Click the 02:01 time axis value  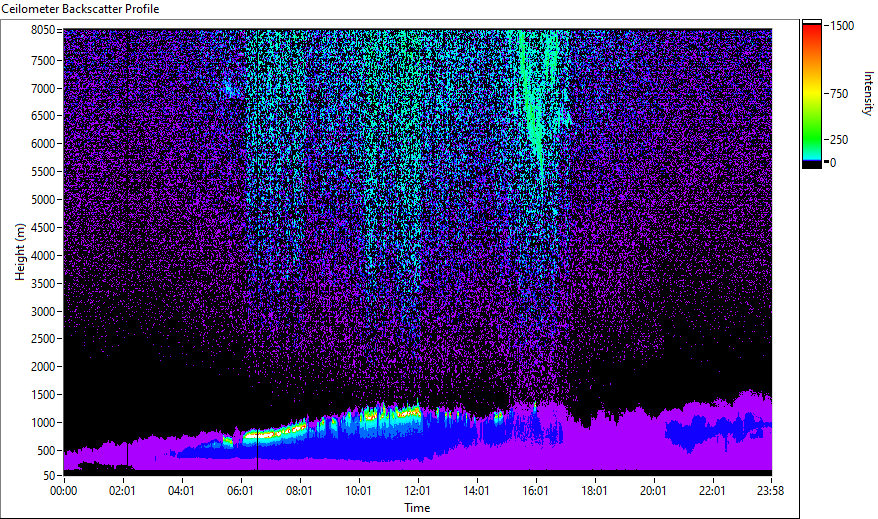(x=122, y=491)
